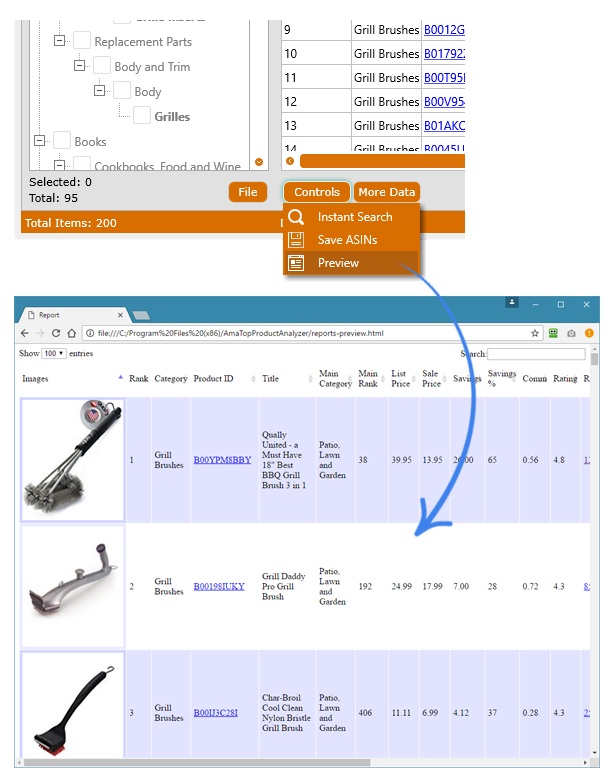This screenshot has height=782, width=614.
Task: Open product link B00198IUKY
Action: click(x=219, y=586)
